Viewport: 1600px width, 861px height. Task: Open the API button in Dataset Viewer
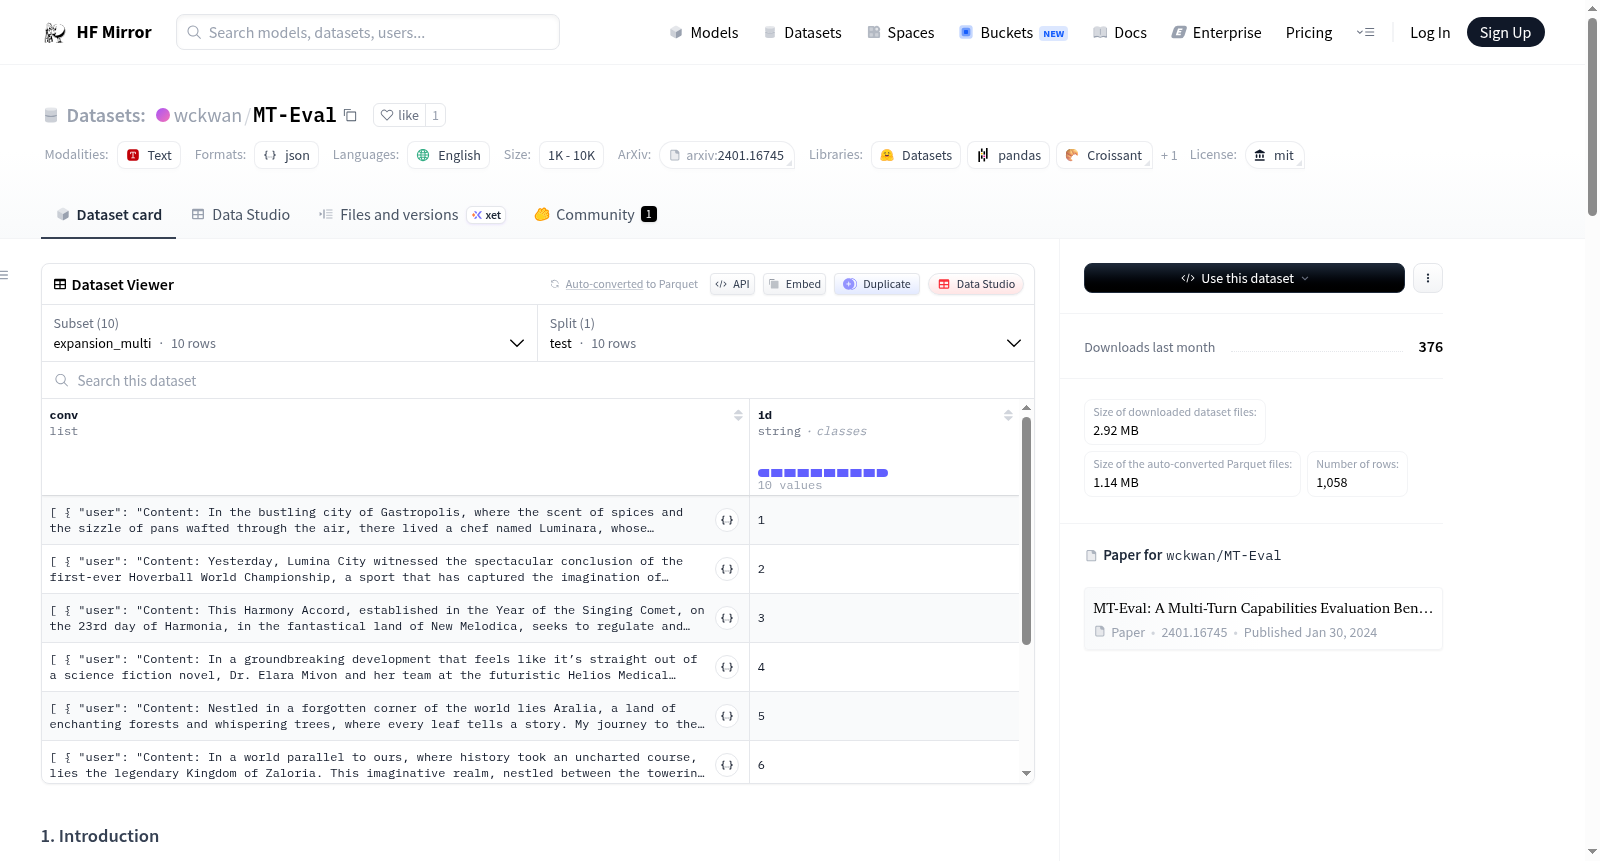click(x=732, y=284)
